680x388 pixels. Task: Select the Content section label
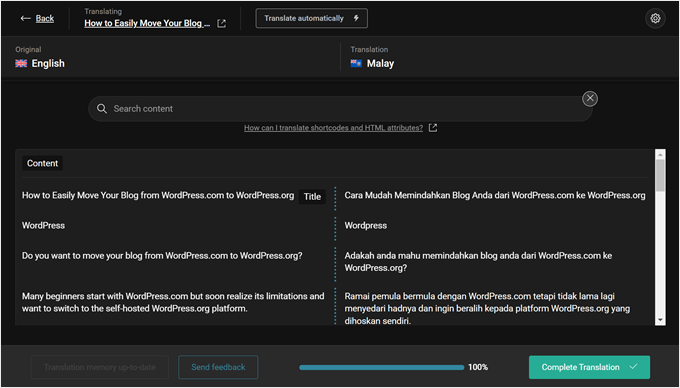42,163
